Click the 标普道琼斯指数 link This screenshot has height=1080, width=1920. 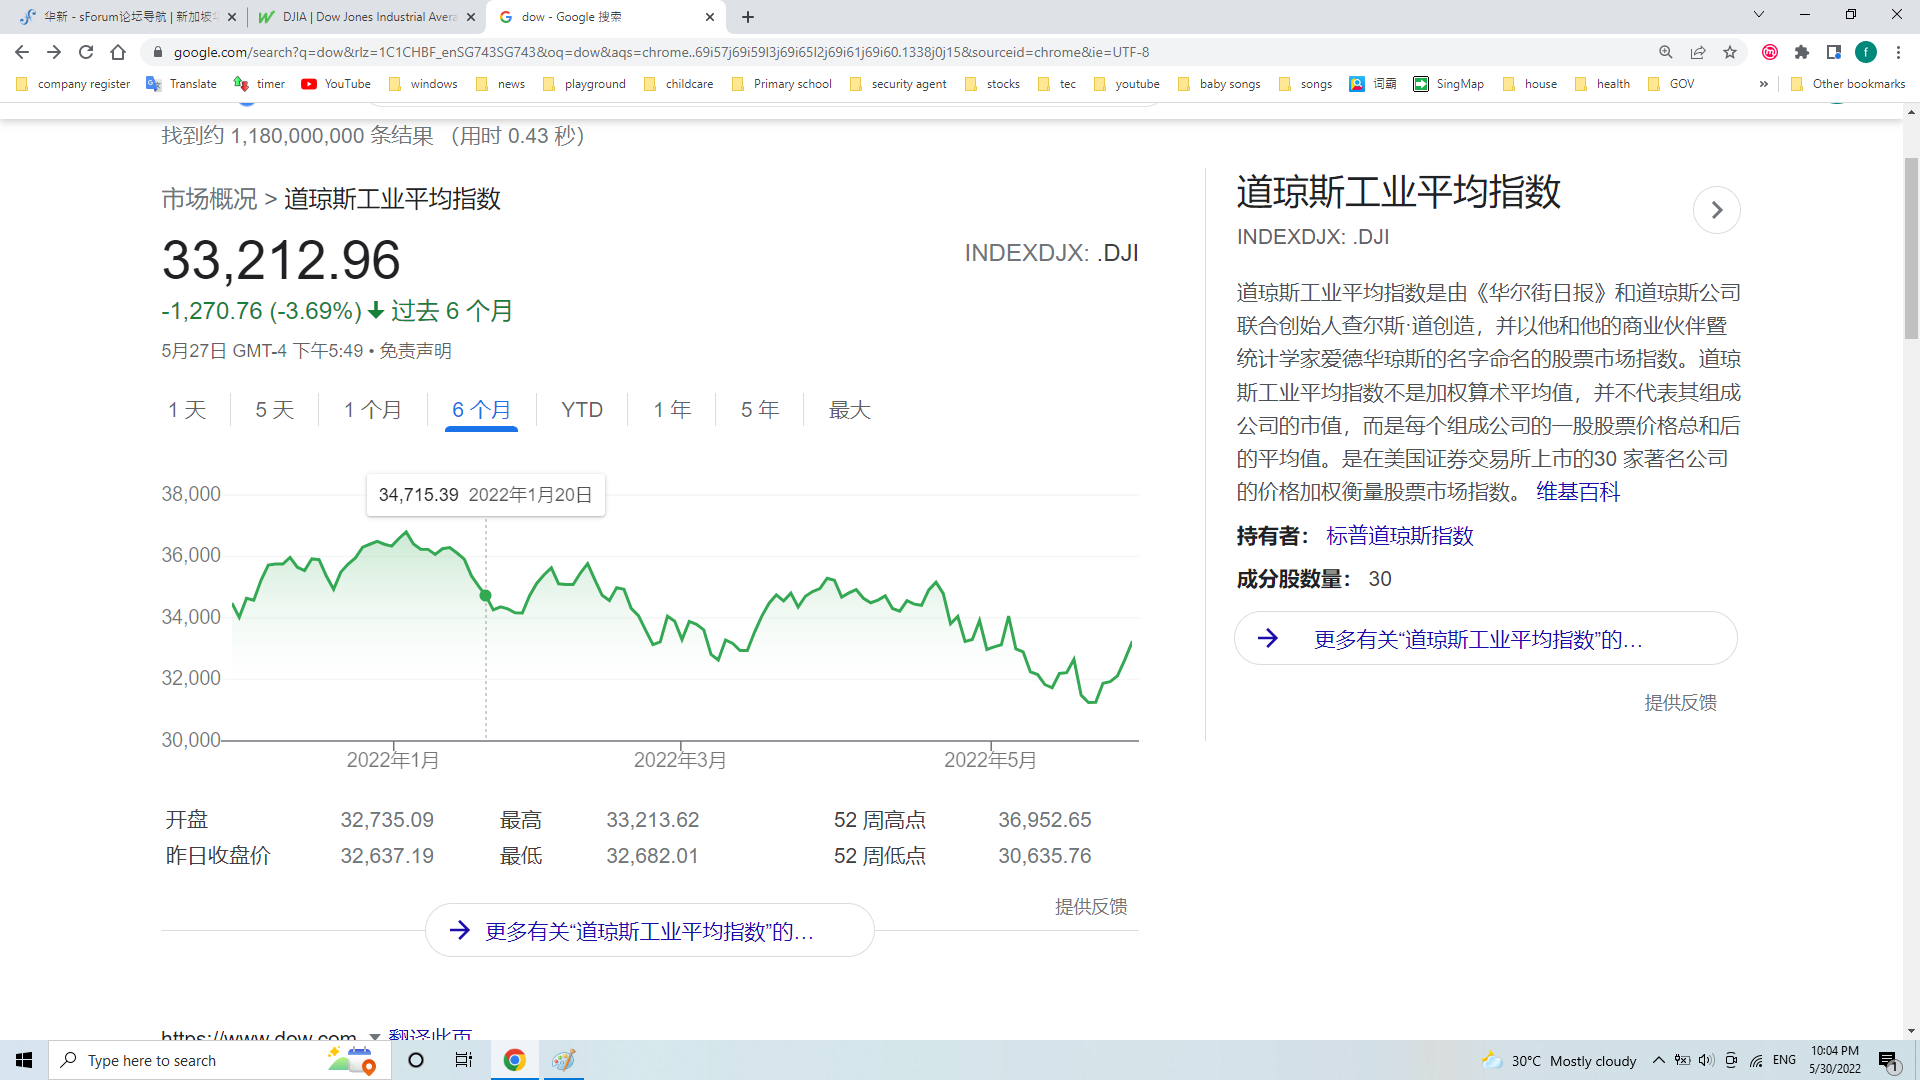tap(1399, 536)
